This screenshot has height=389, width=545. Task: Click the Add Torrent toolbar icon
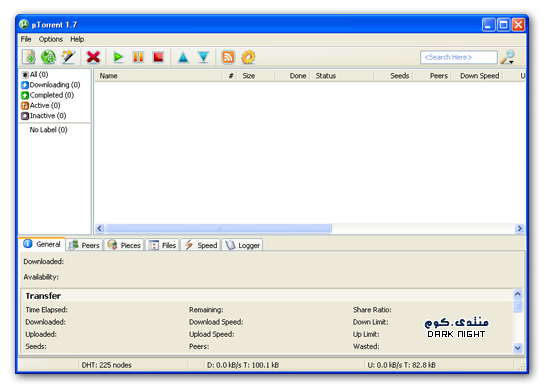click(29, 57)
